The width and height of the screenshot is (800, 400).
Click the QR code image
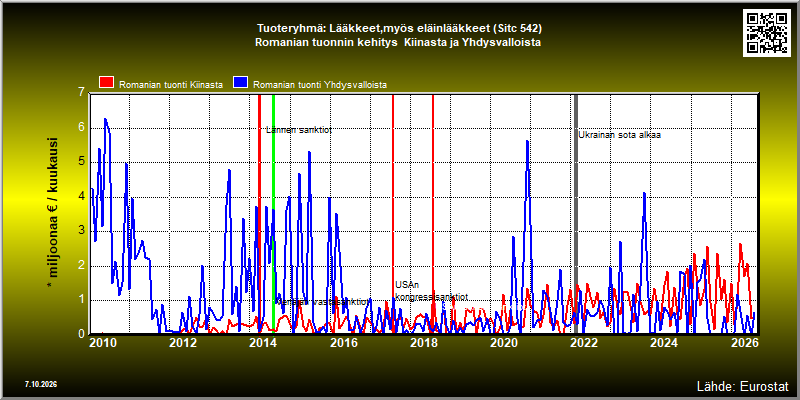[766, 33]
